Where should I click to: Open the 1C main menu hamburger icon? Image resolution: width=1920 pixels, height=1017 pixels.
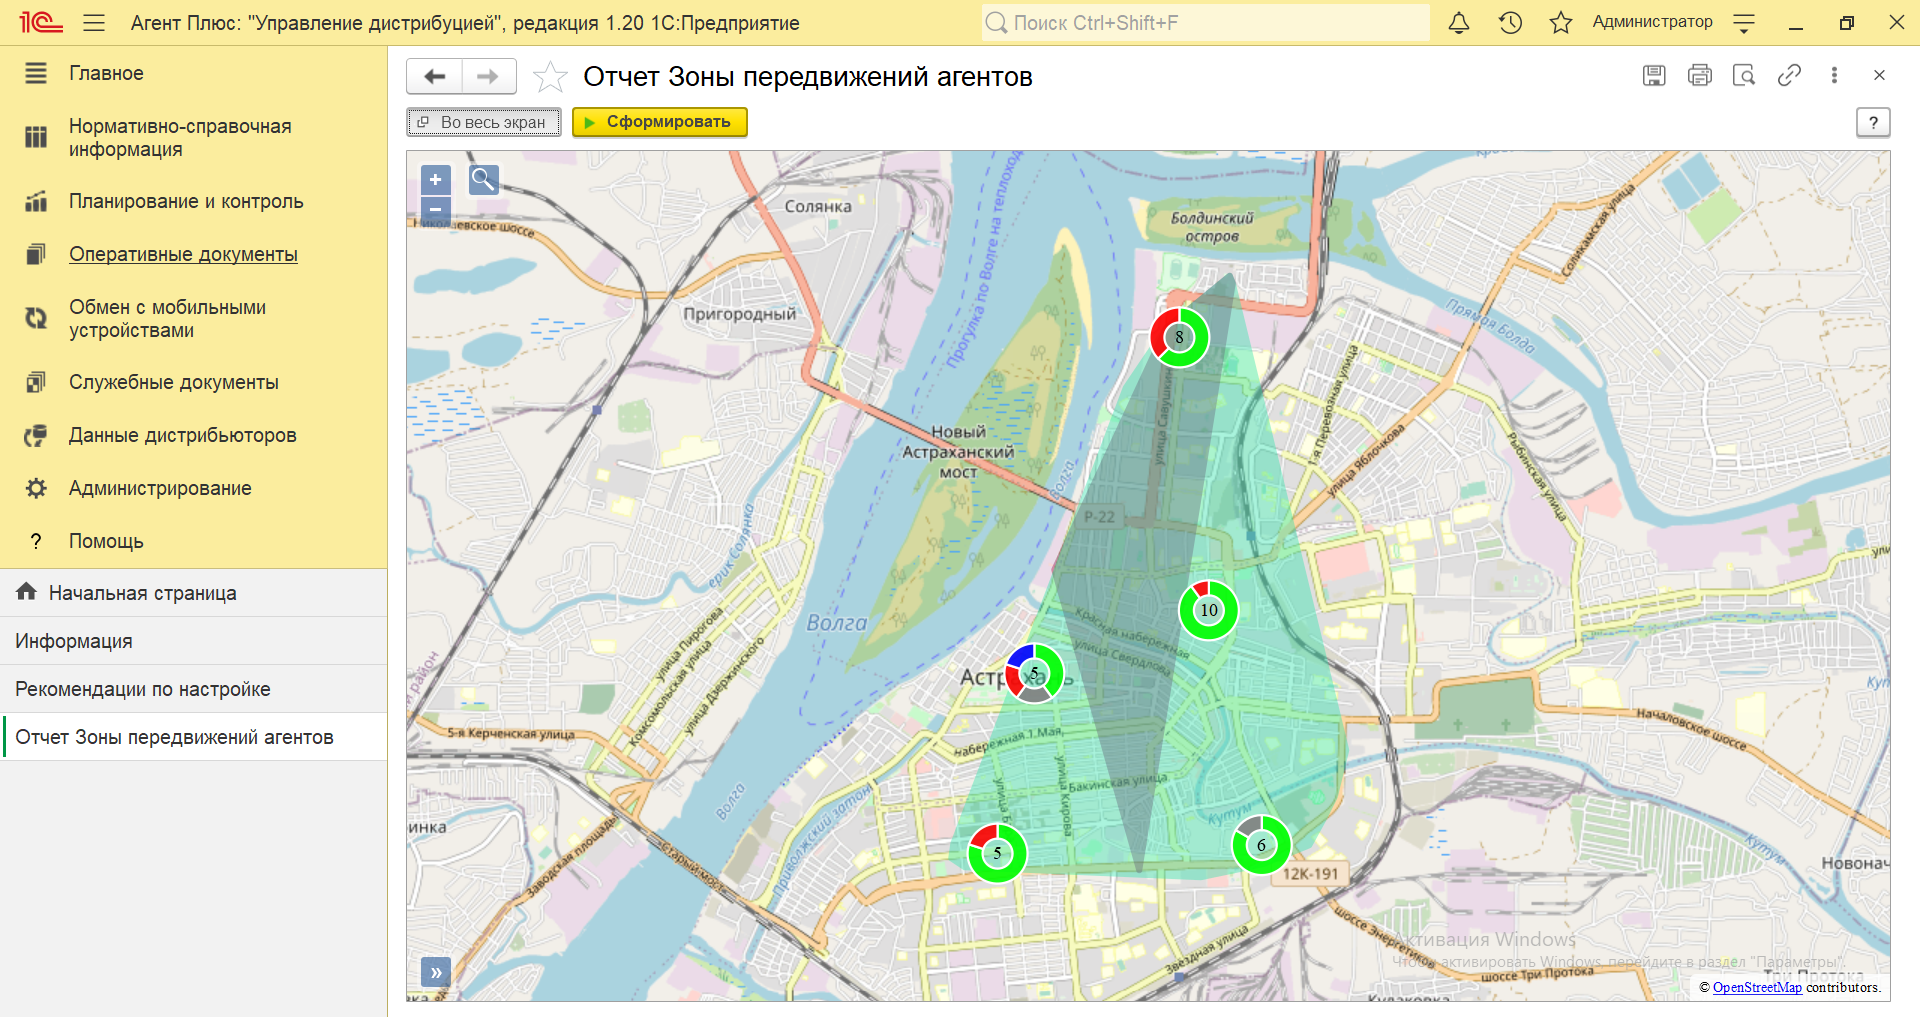coord(94,23)
